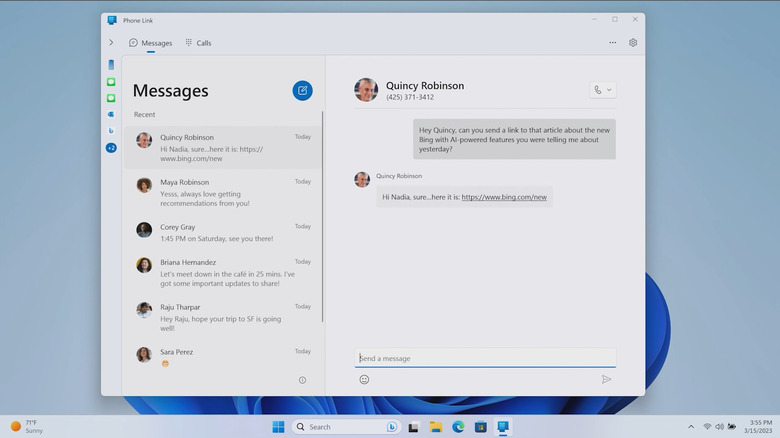Click the info icon below message list
780x438 pixels.
tap(302, 380)
